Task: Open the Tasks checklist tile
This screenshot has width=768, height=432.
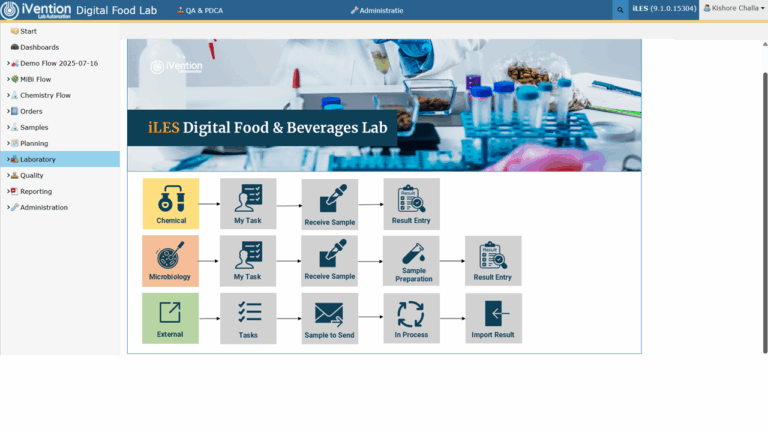Action: click(x=248, y=318)
